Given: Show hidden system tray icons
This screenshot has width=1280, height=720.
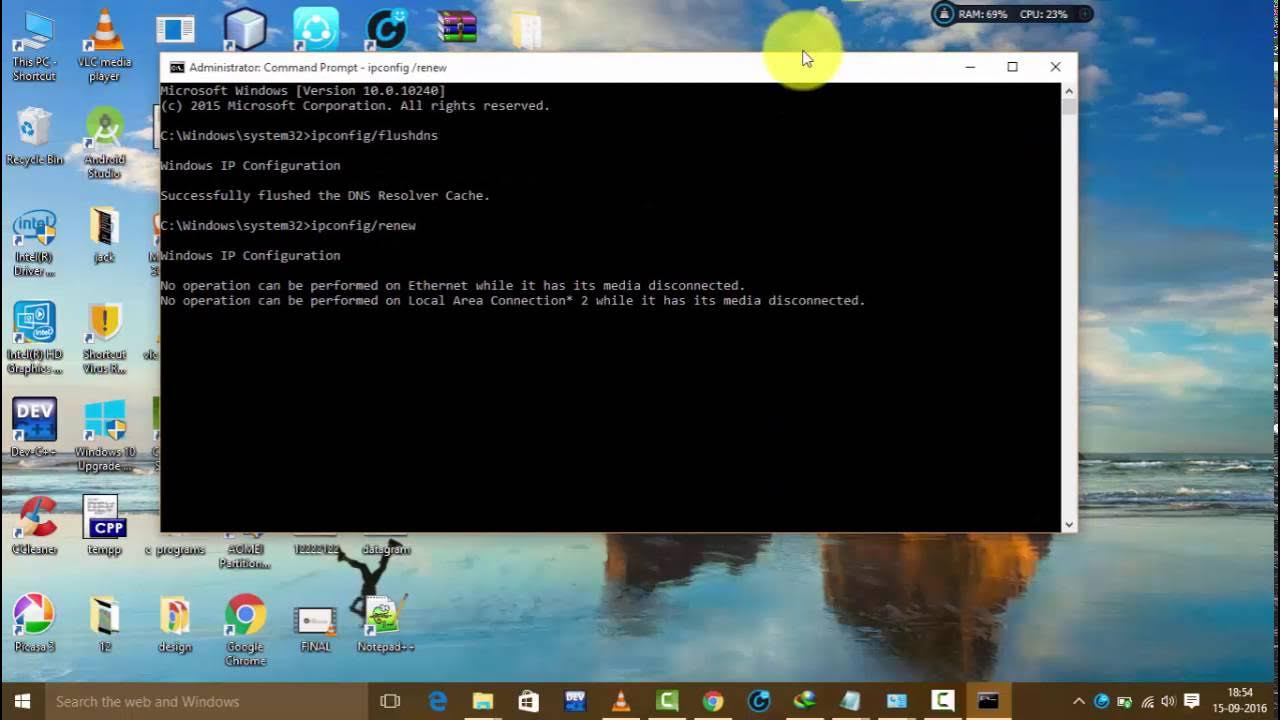Looking at the screenshot, I should point(1078,701).
